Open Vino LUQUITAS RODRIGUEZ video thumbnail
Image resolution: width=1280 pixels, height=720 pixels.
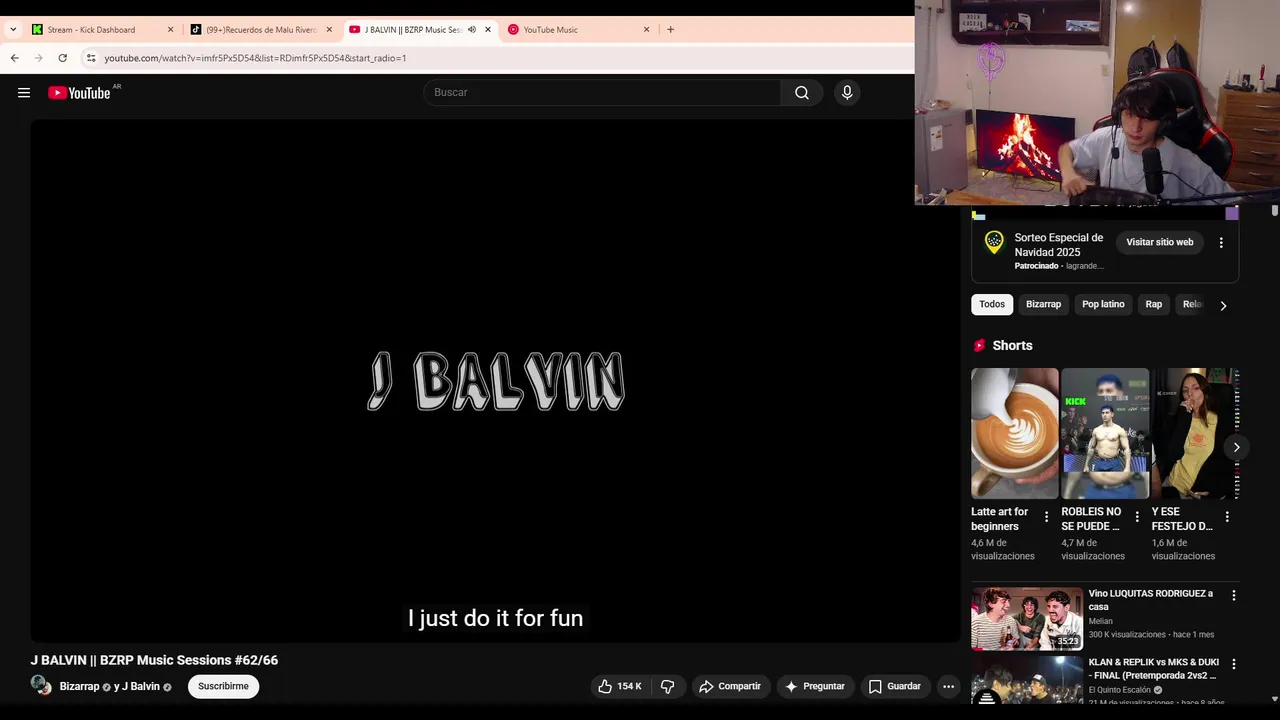pyautogui.click(x=1027, y=619)
